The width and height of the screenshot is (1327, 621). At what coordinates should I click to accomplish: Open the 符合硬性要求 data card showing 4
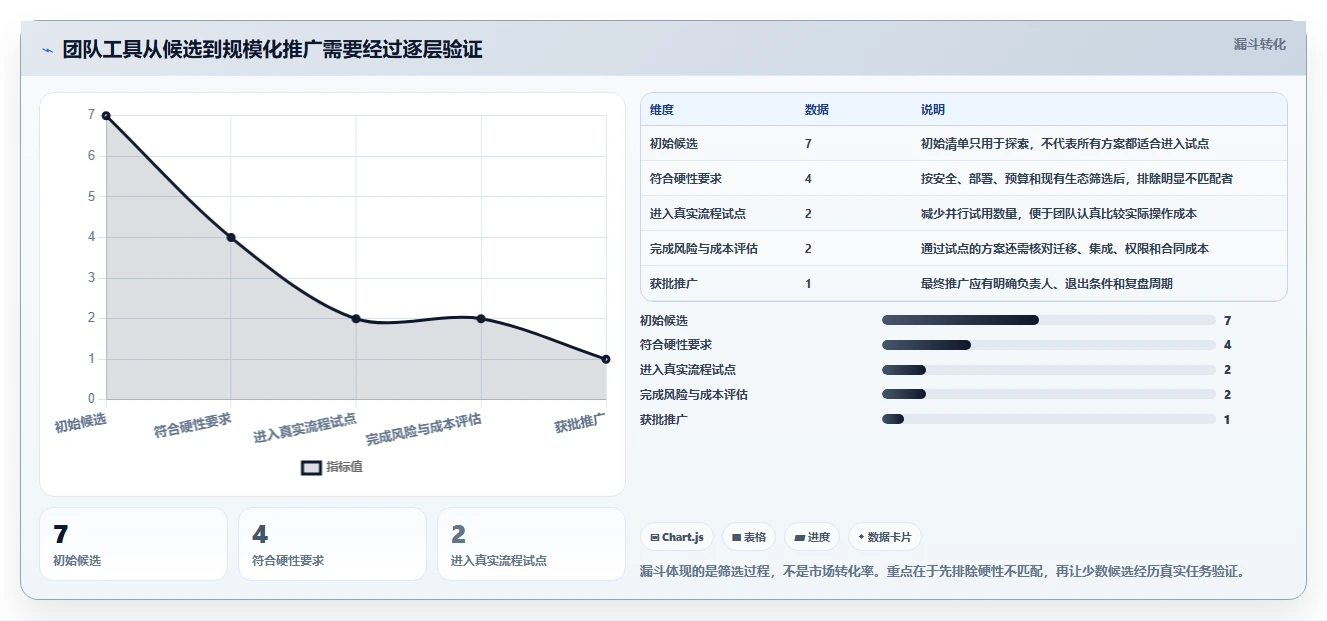(x=333, y=544)
